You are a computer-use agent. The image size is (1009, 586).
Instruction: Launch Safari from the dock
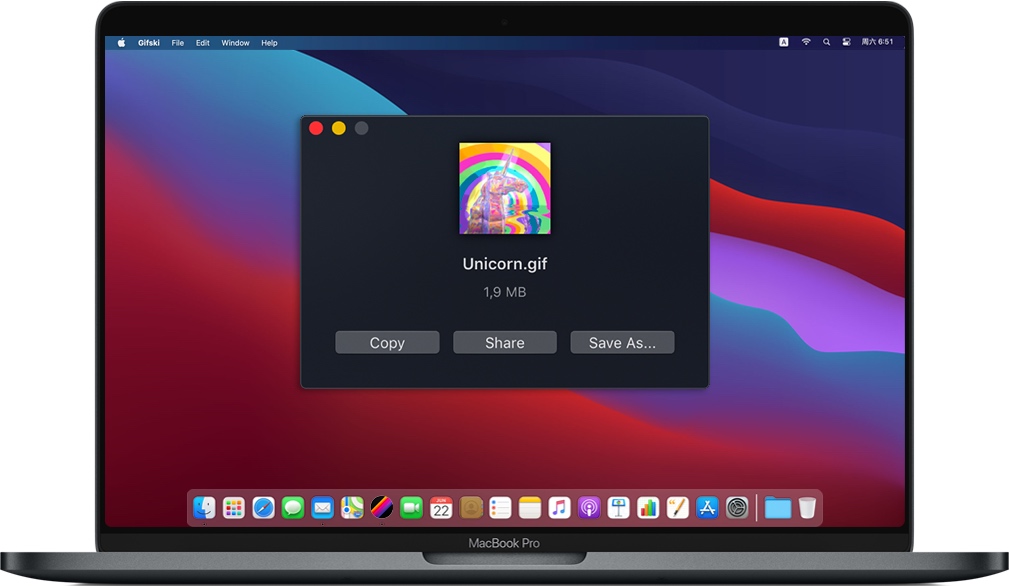(263, 508)
